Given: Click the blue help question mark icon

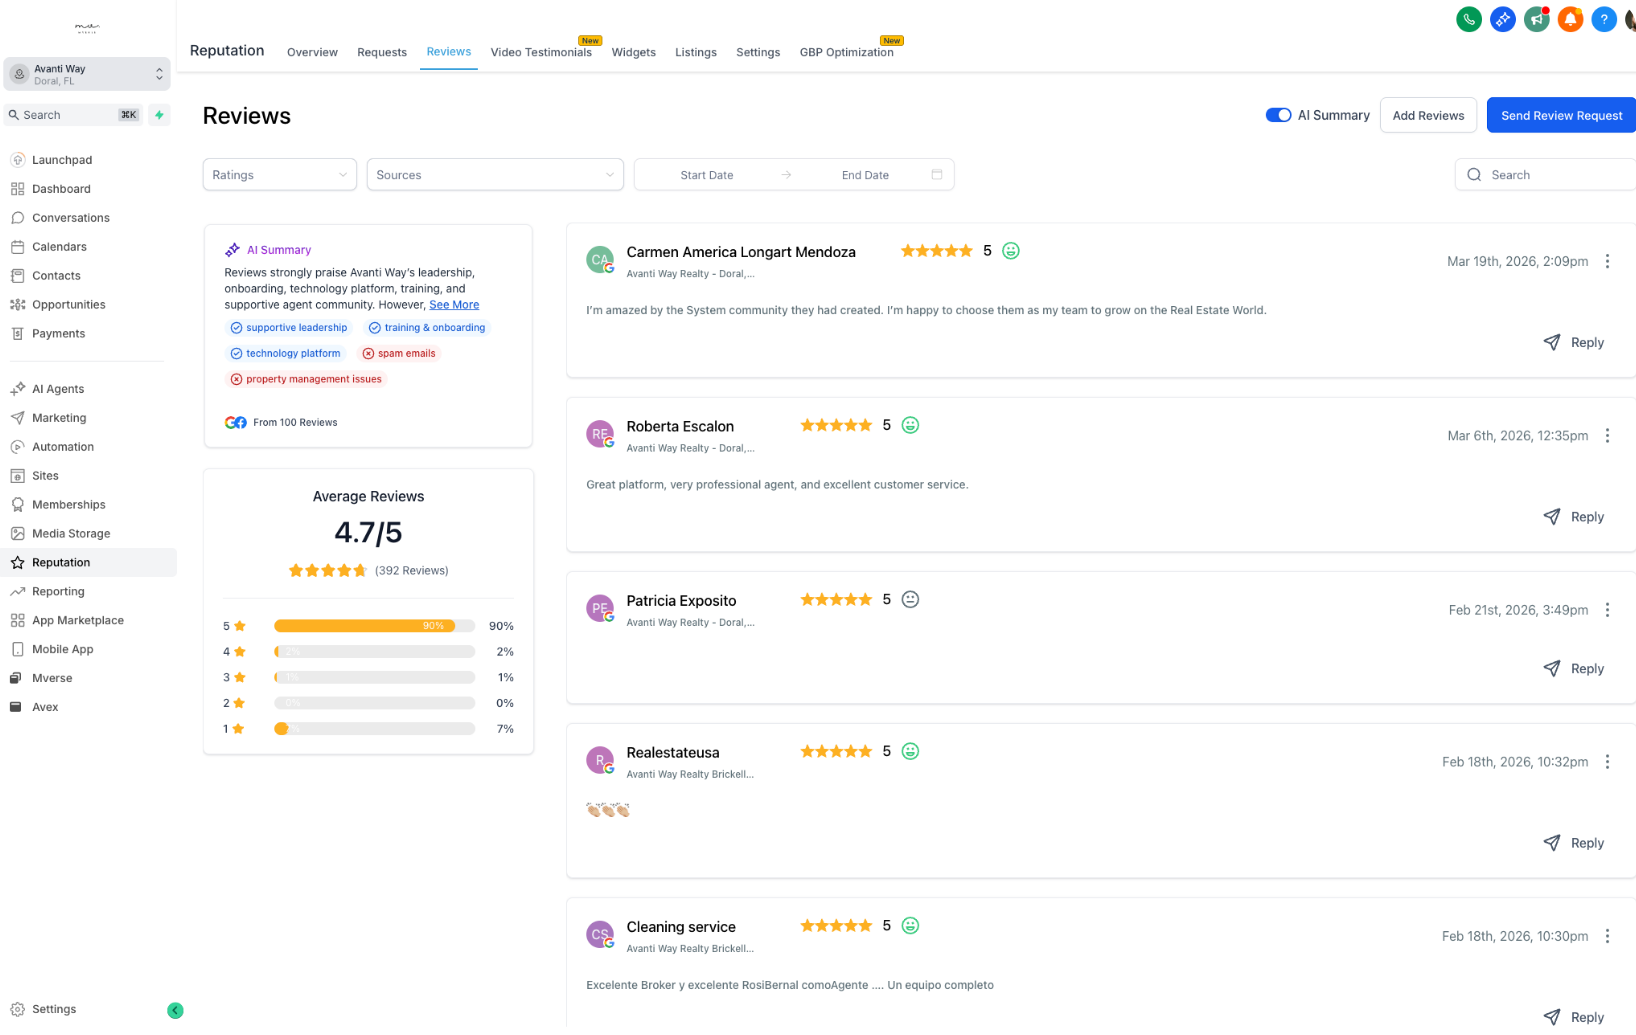Looking at the screenshot, I should [x=1604, y=19].
